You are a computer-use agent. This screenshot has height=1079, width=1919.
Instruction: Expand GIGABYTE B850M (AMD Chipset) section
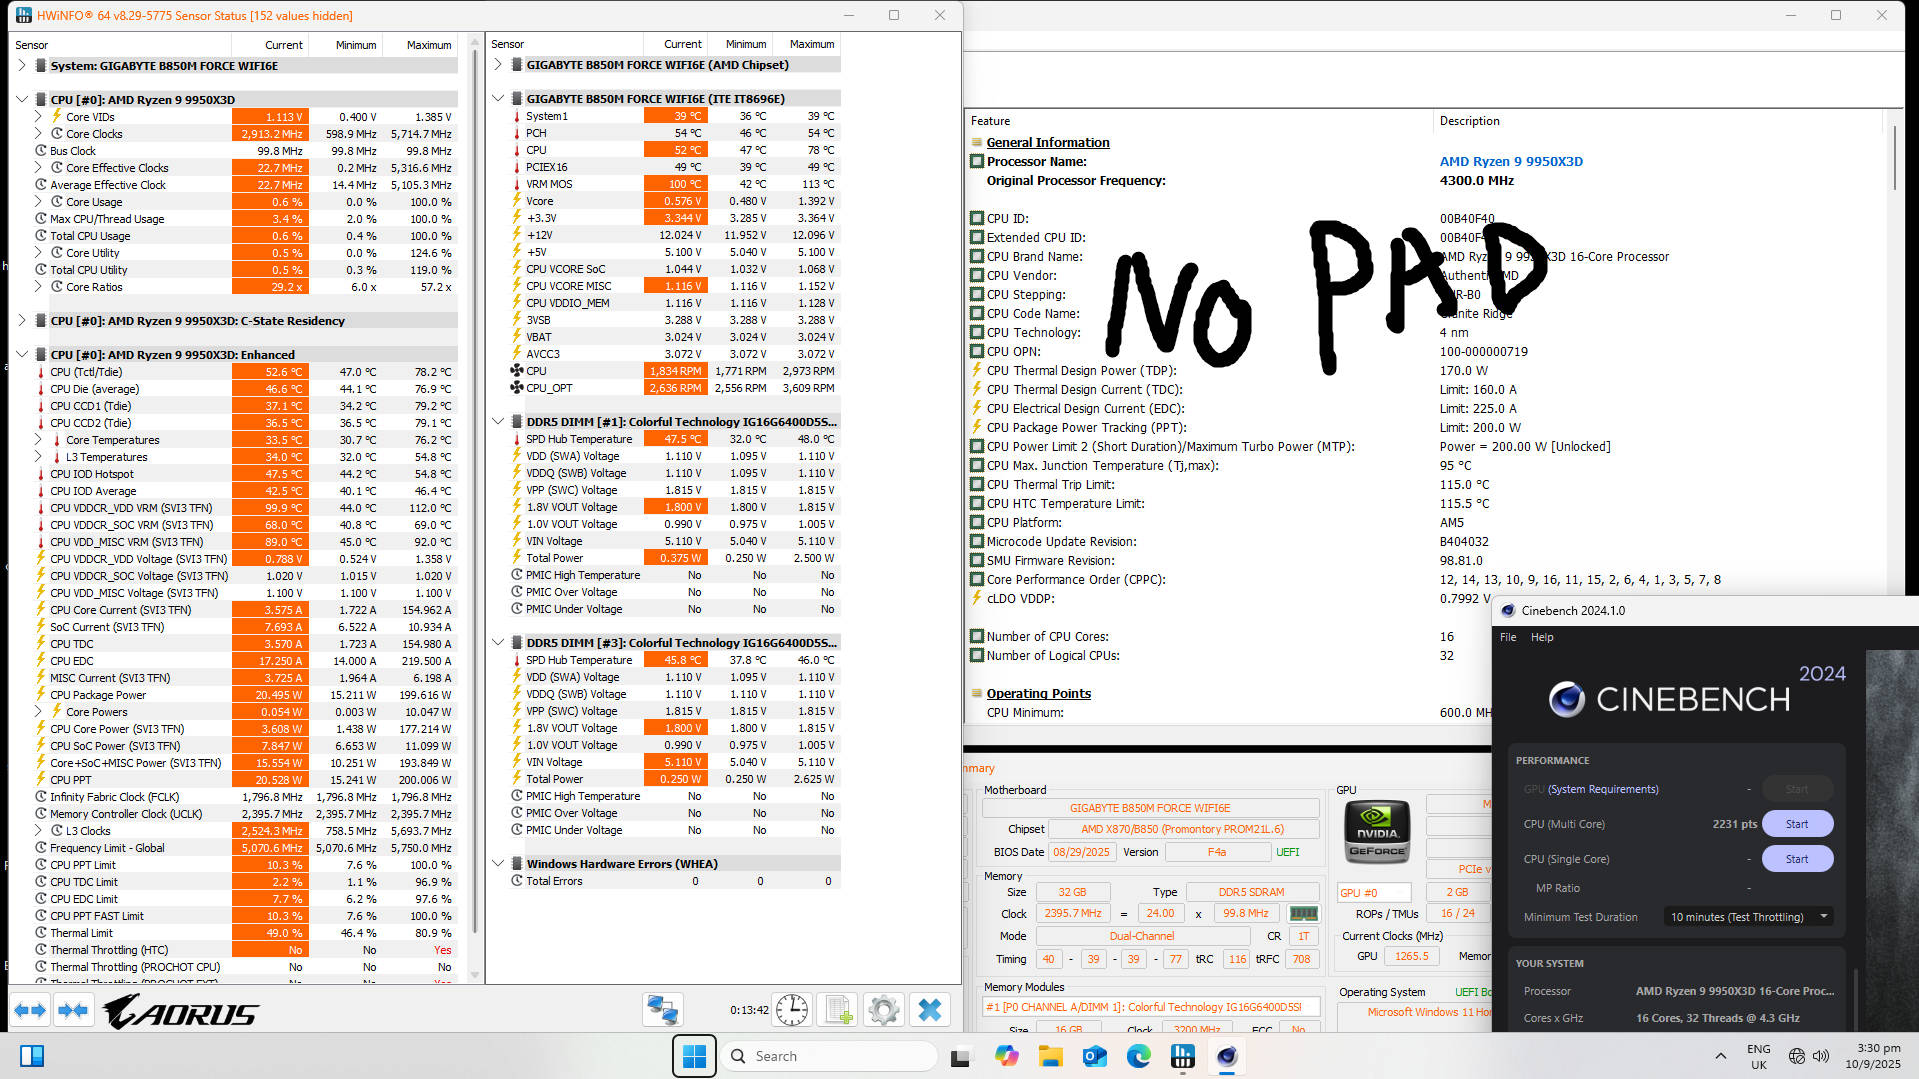pos(498,64)
